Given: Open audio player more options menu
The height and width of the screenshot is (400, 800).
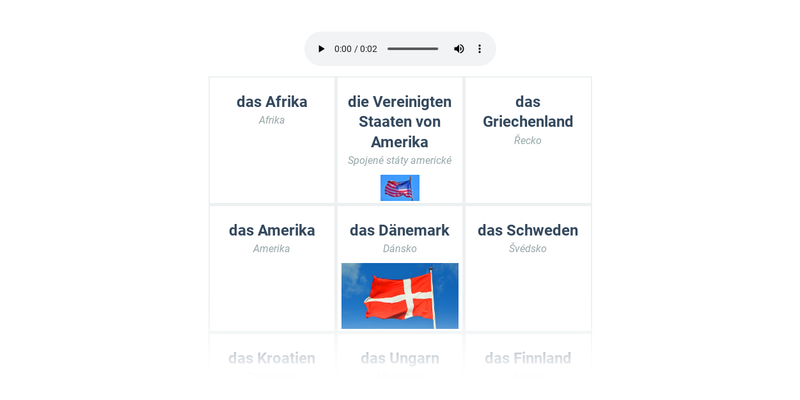Looking at the screenshot, I should (x=479, y=49).
